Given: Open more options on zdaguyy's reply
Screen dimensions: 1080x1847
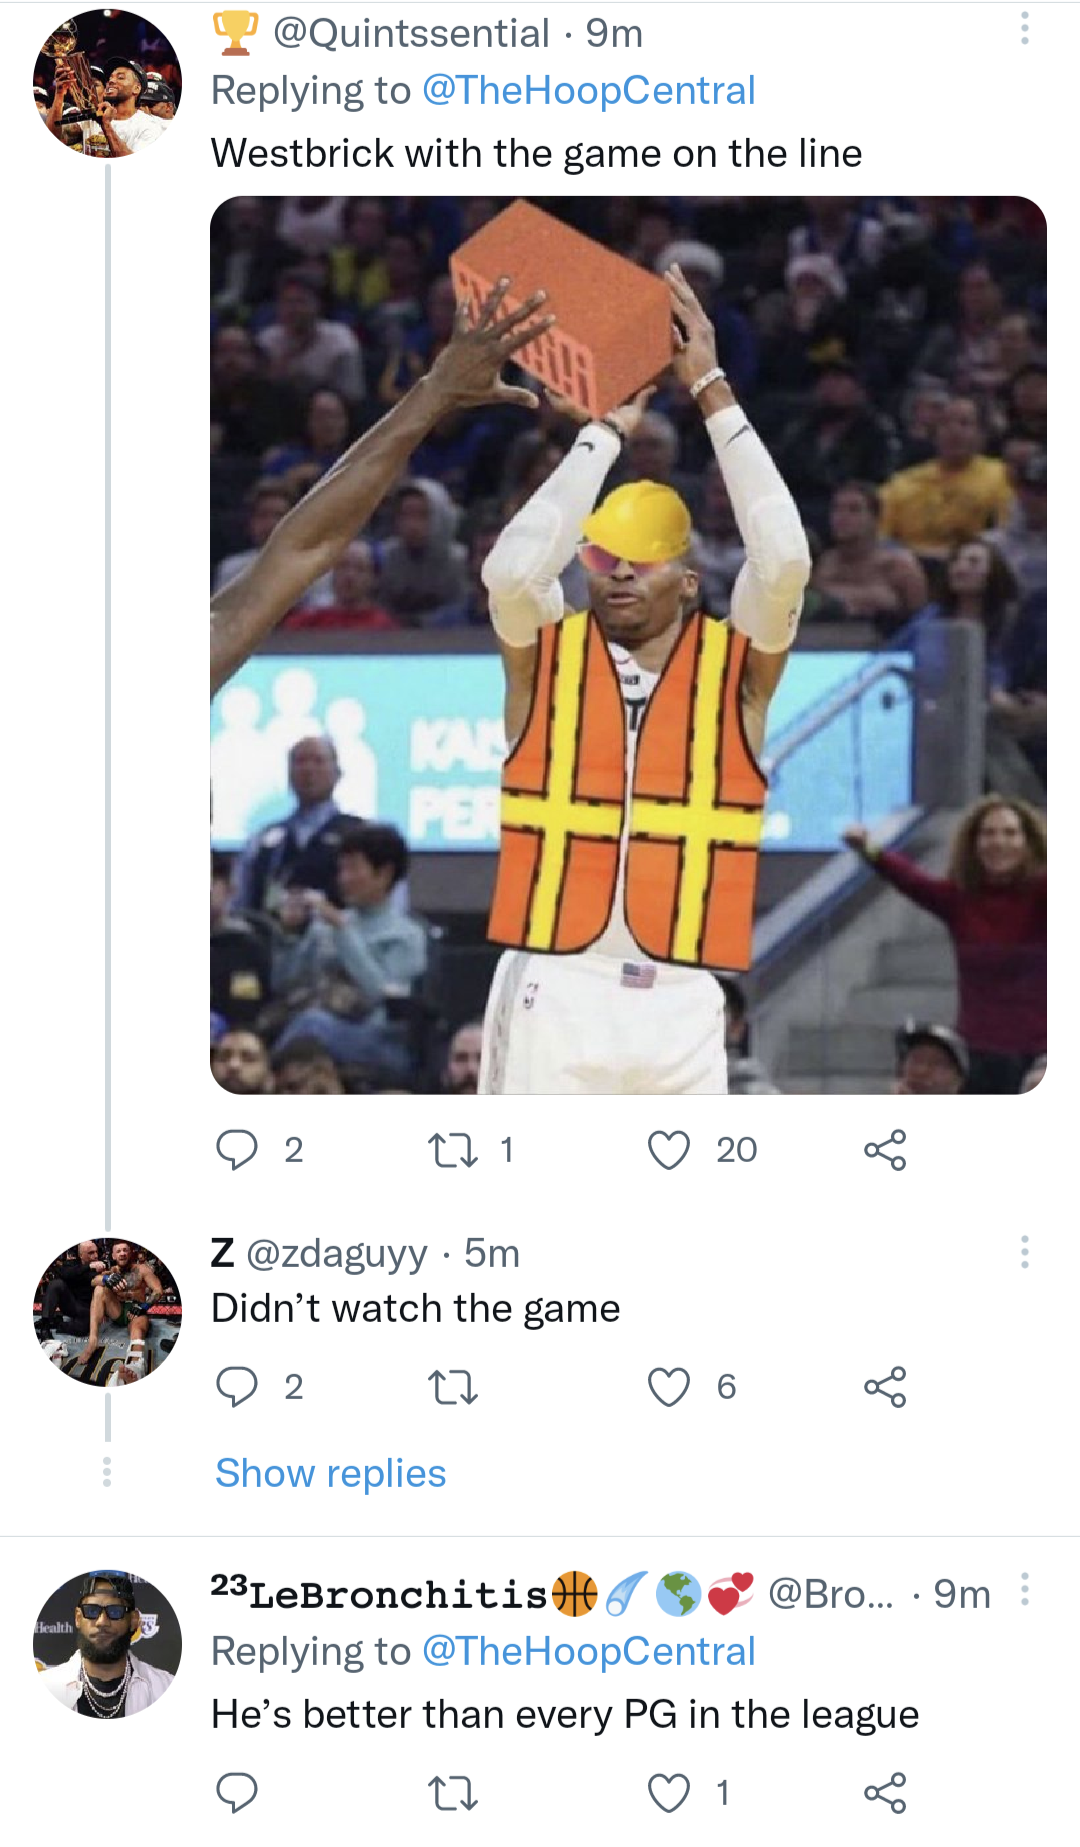Looking at the screenshot, I should (1023, 1250).
